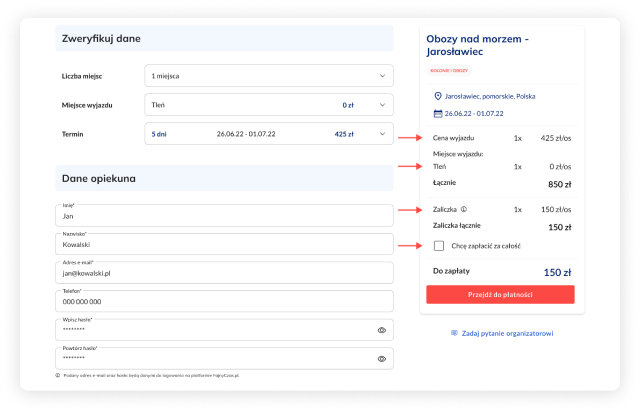Open the Liczba miejsc dropdown

(269, 75)
